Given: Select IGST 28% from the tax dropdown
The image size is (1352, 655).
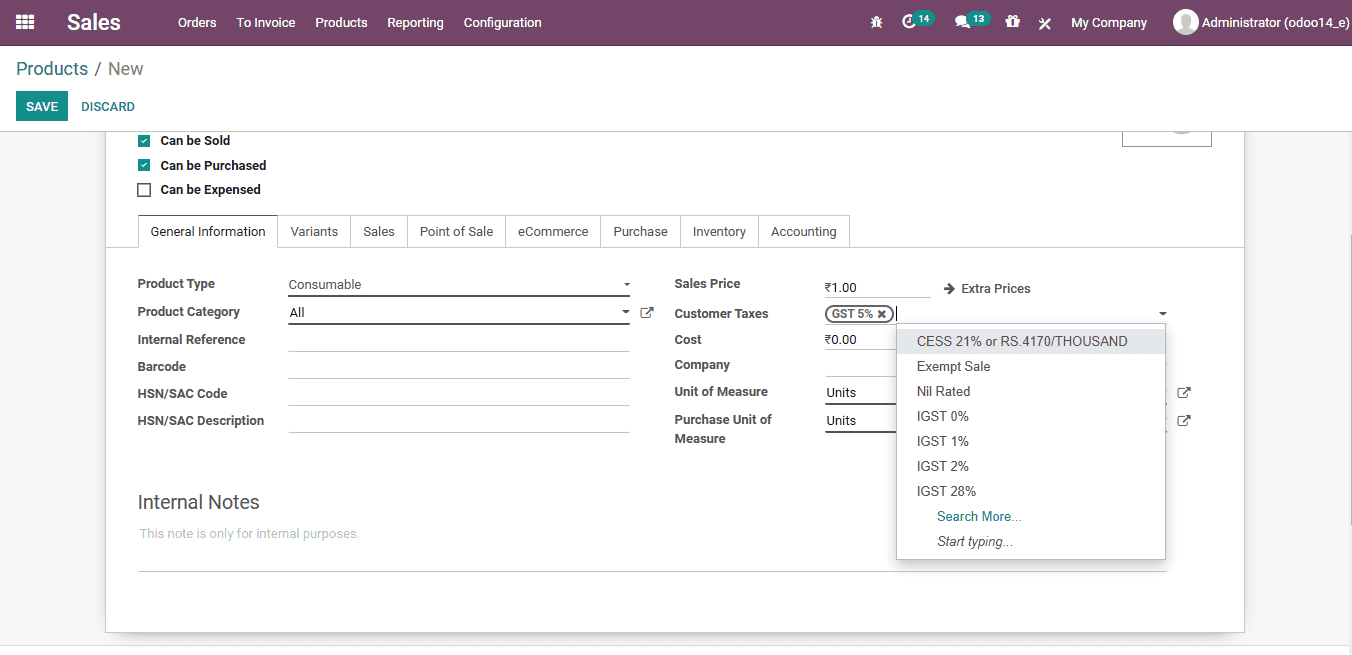Looking at the screenshot, I should (x=946, y=491).
